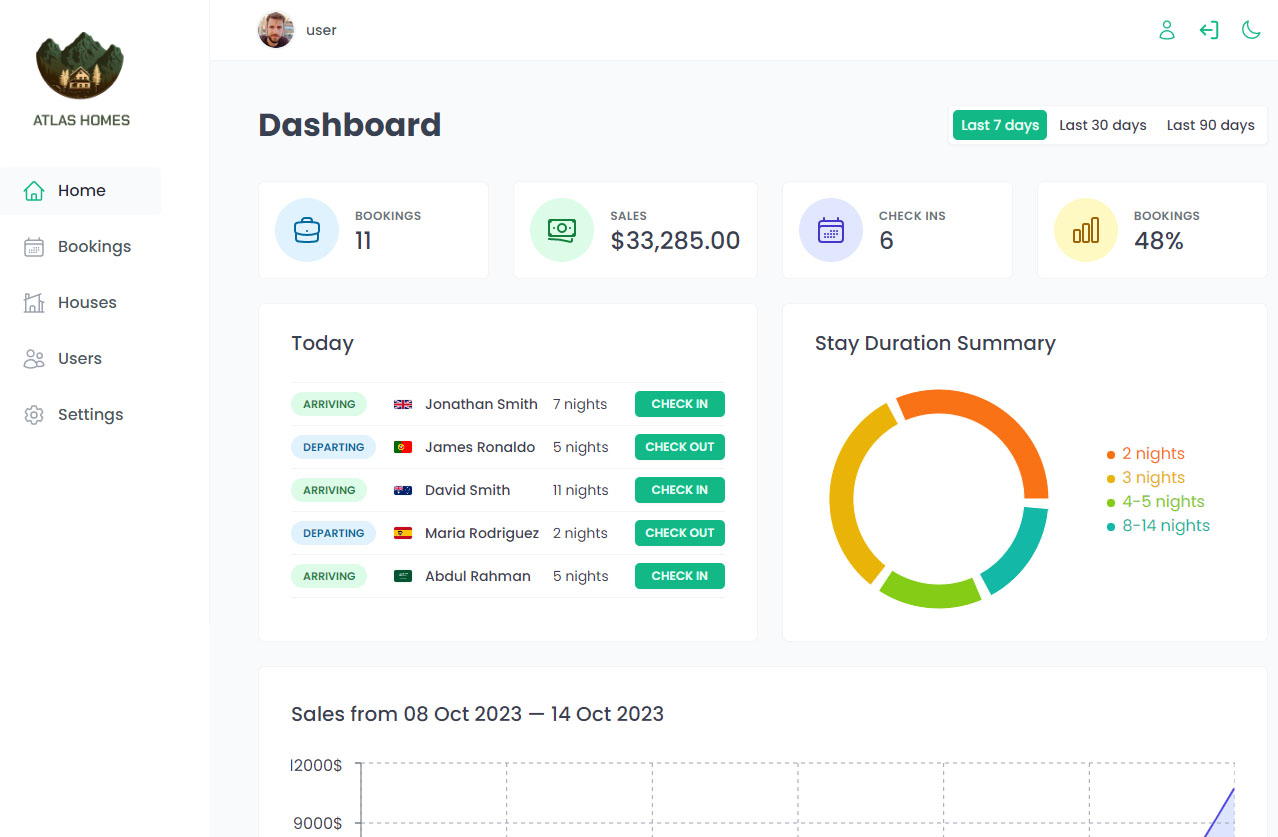Screen dimensions: 1278x837
Task: Click the briefcase icon on Bookings card
Action: (x=307, y=230)
